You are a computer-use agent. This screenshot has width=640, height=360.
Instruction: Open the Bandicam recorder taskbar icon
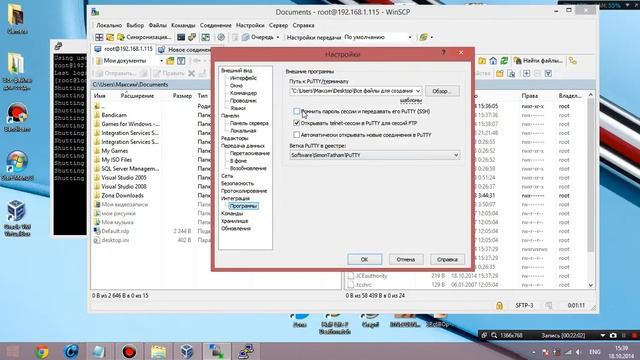[129, 351]
